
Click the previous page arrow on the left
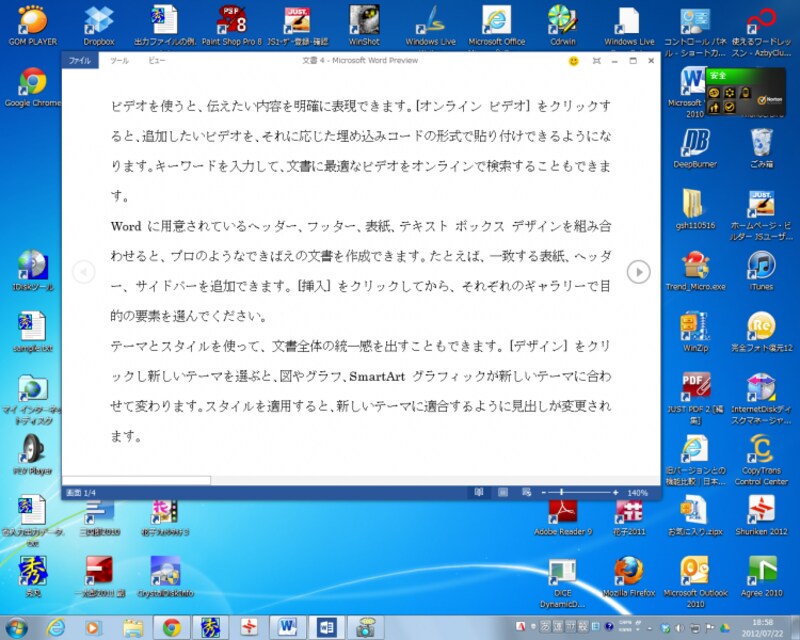(x=82, y=269)
